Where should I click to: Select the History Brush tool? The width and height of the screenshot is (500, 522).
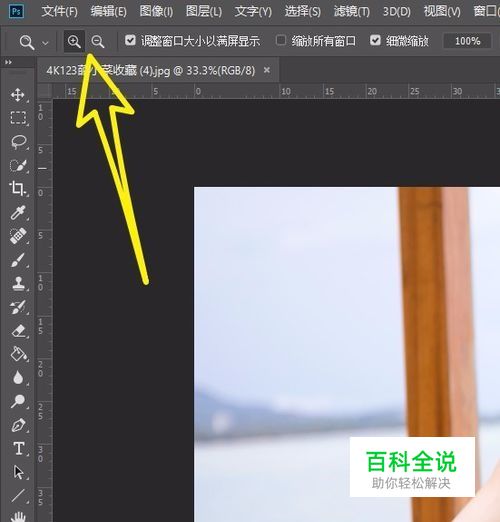[x=18, y=307]
